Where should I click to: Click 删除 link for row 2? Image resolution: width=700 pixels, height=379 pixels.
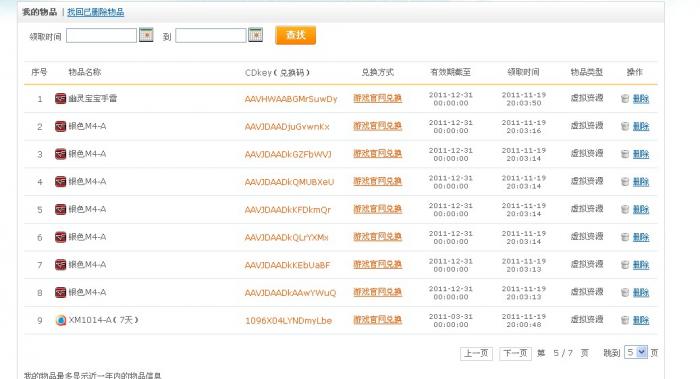pyautogui.click(x=641, y=126)
